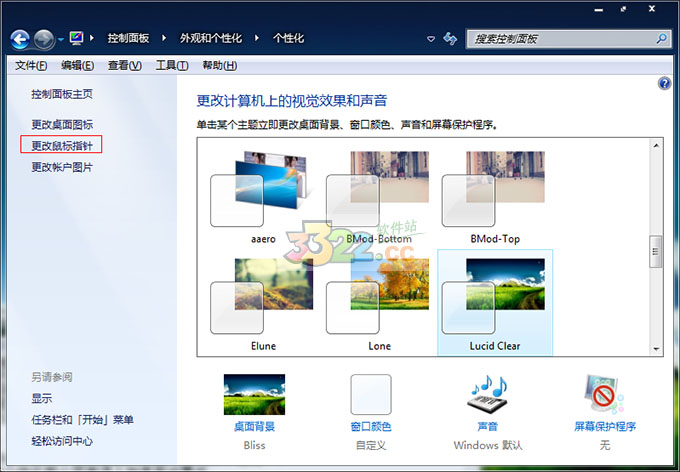Open the 屏幕保护程序 link
This screenshot has width=680, height=472.
[x=605, y=427]
